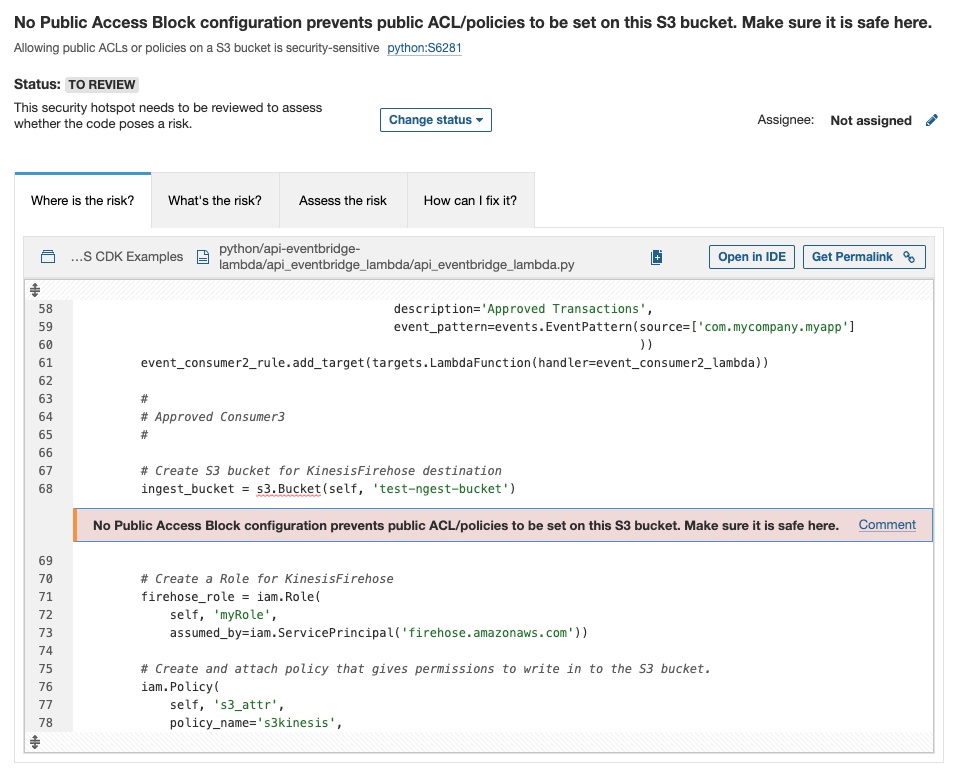Click the Comment link on the hotspot message
955x771 pixels.
(887, 525)
